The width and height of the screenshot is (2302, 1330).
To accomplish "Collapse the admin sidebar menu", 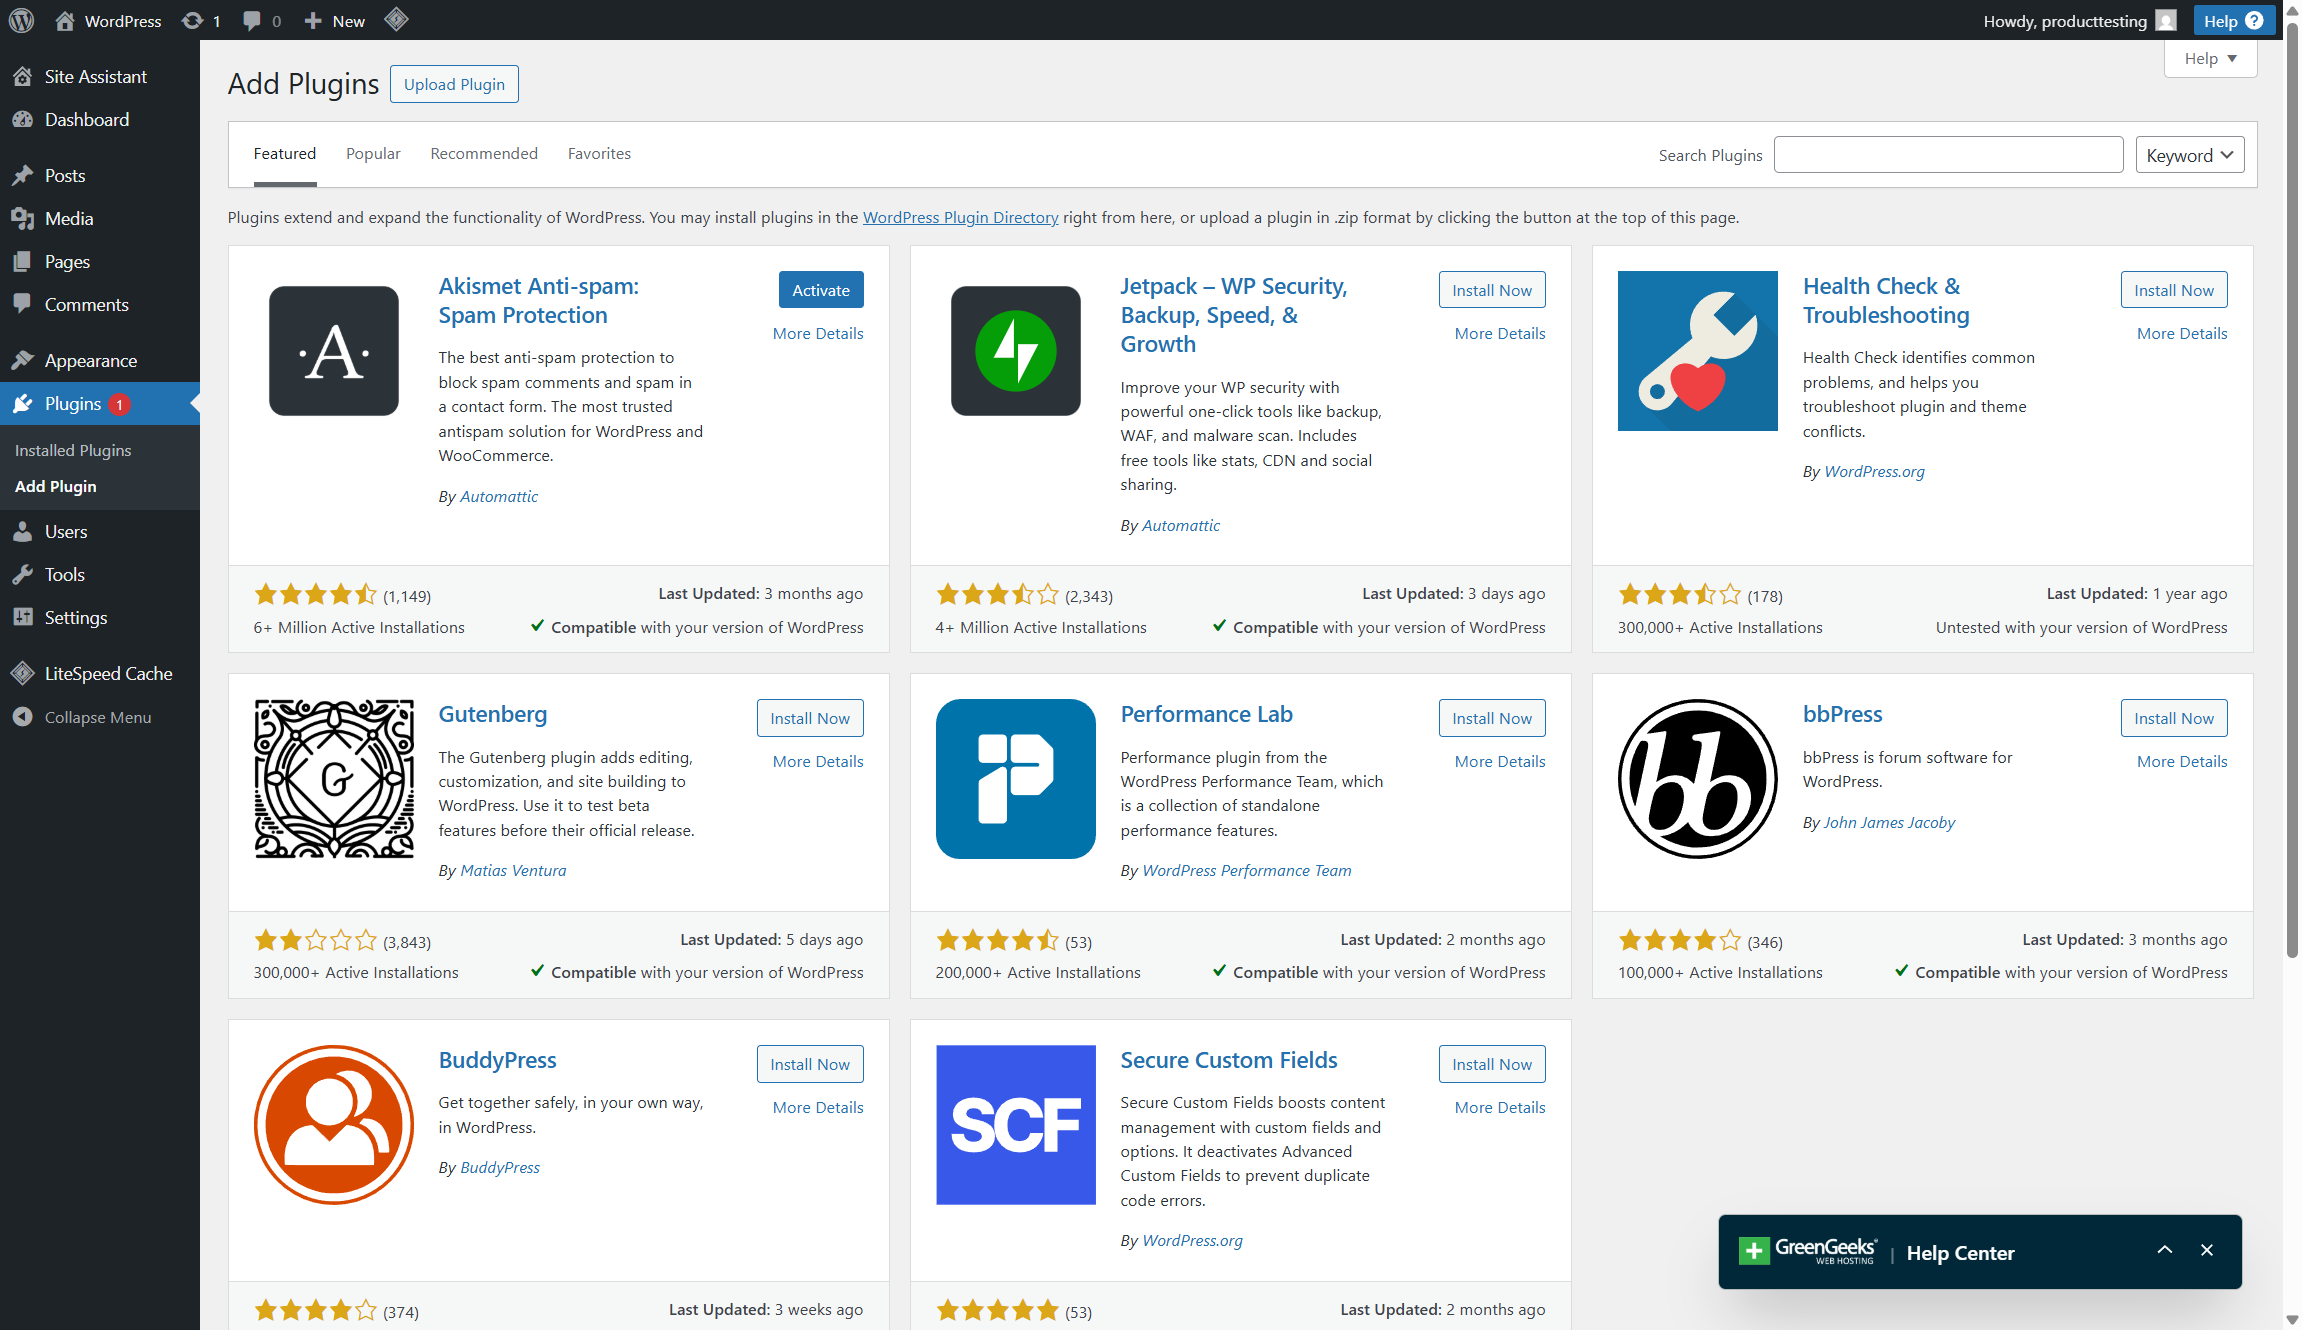I will tap(97, 717).
